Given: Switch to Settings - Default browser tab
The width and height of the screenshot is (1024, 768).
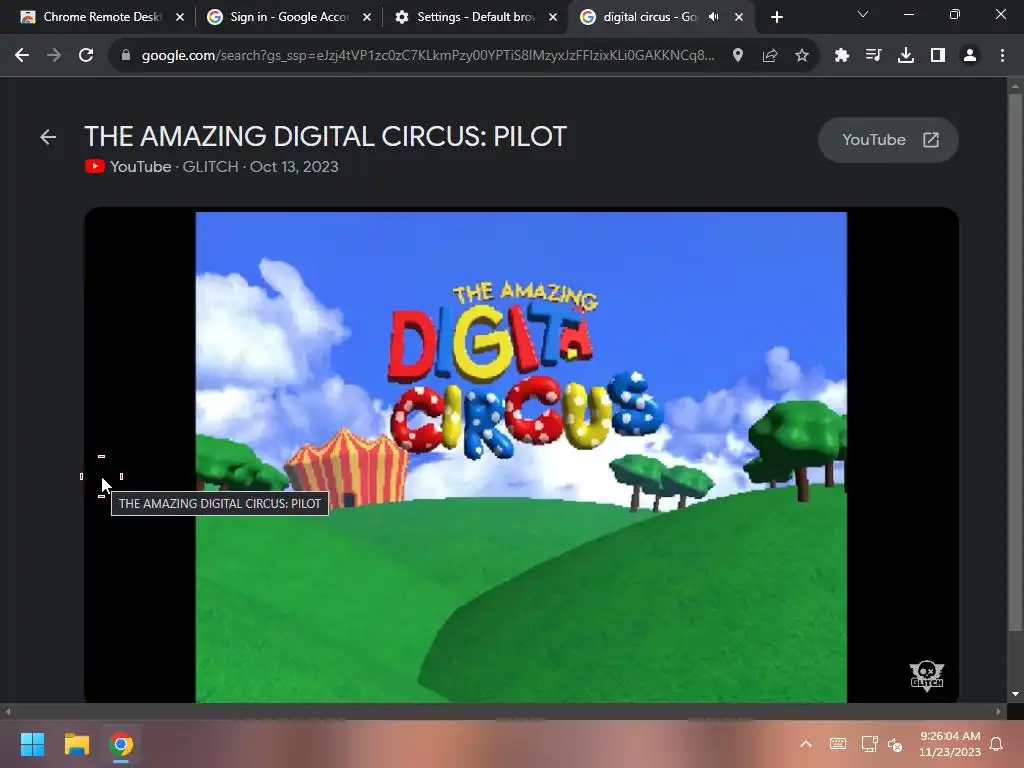Looking at the screenshot, I should pos(476,17).
